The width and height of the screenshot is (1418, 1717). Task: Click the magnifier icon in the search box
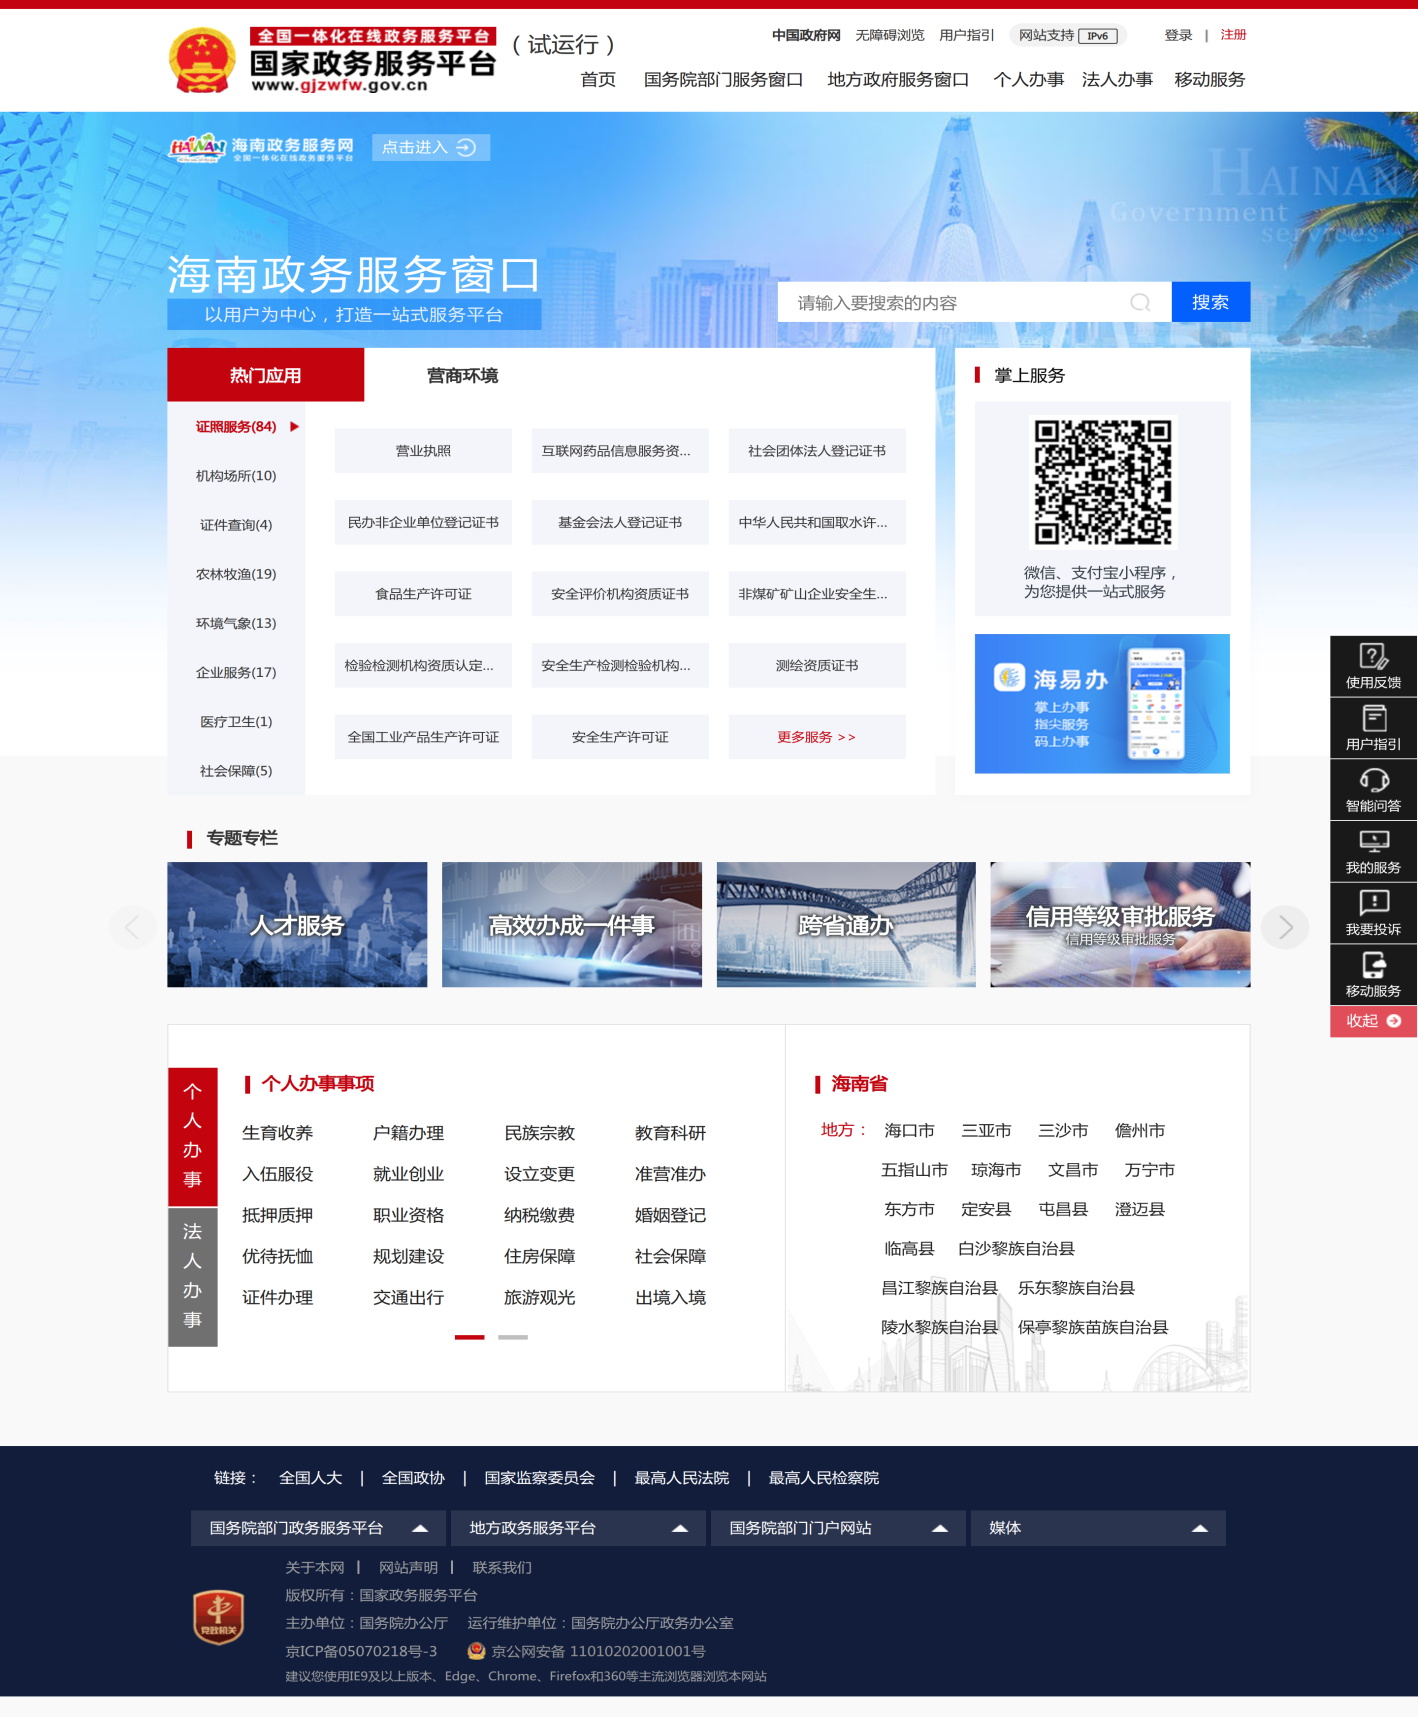pyautogui.click(x=1140, y=302)
